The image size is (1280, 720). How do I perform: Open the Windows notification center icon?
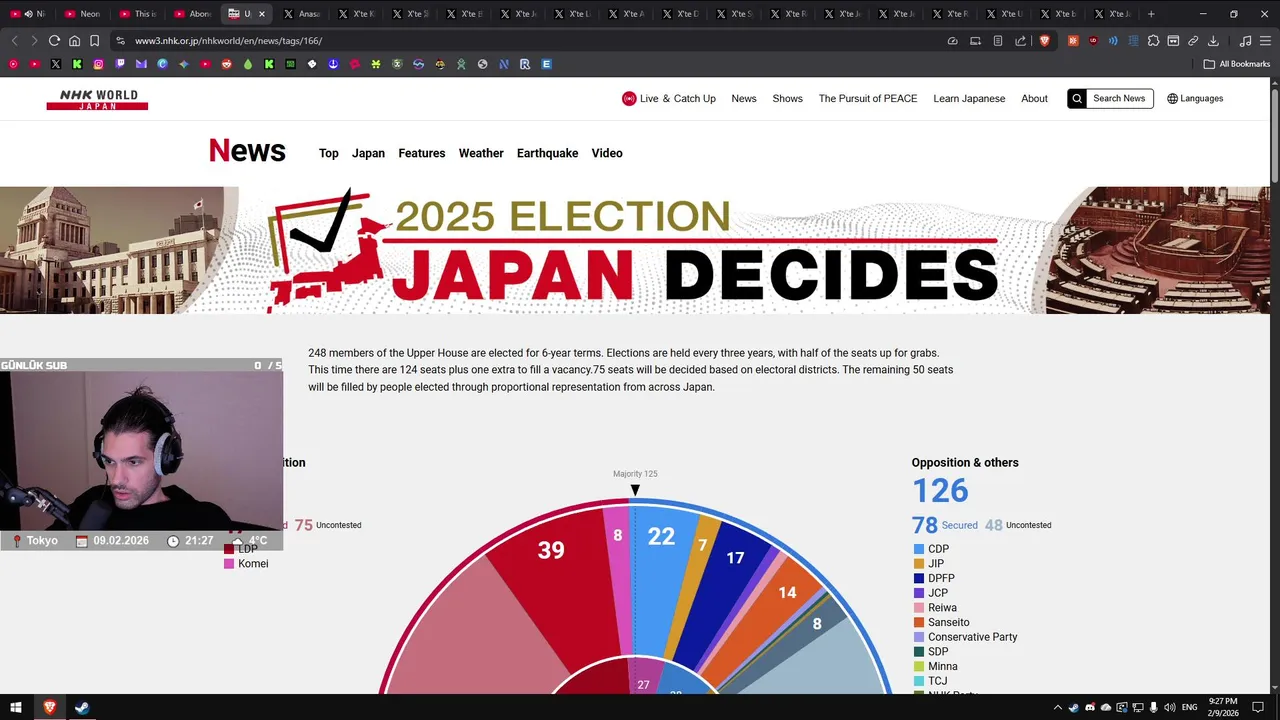pyautogui.click(x=1258, y=708)
